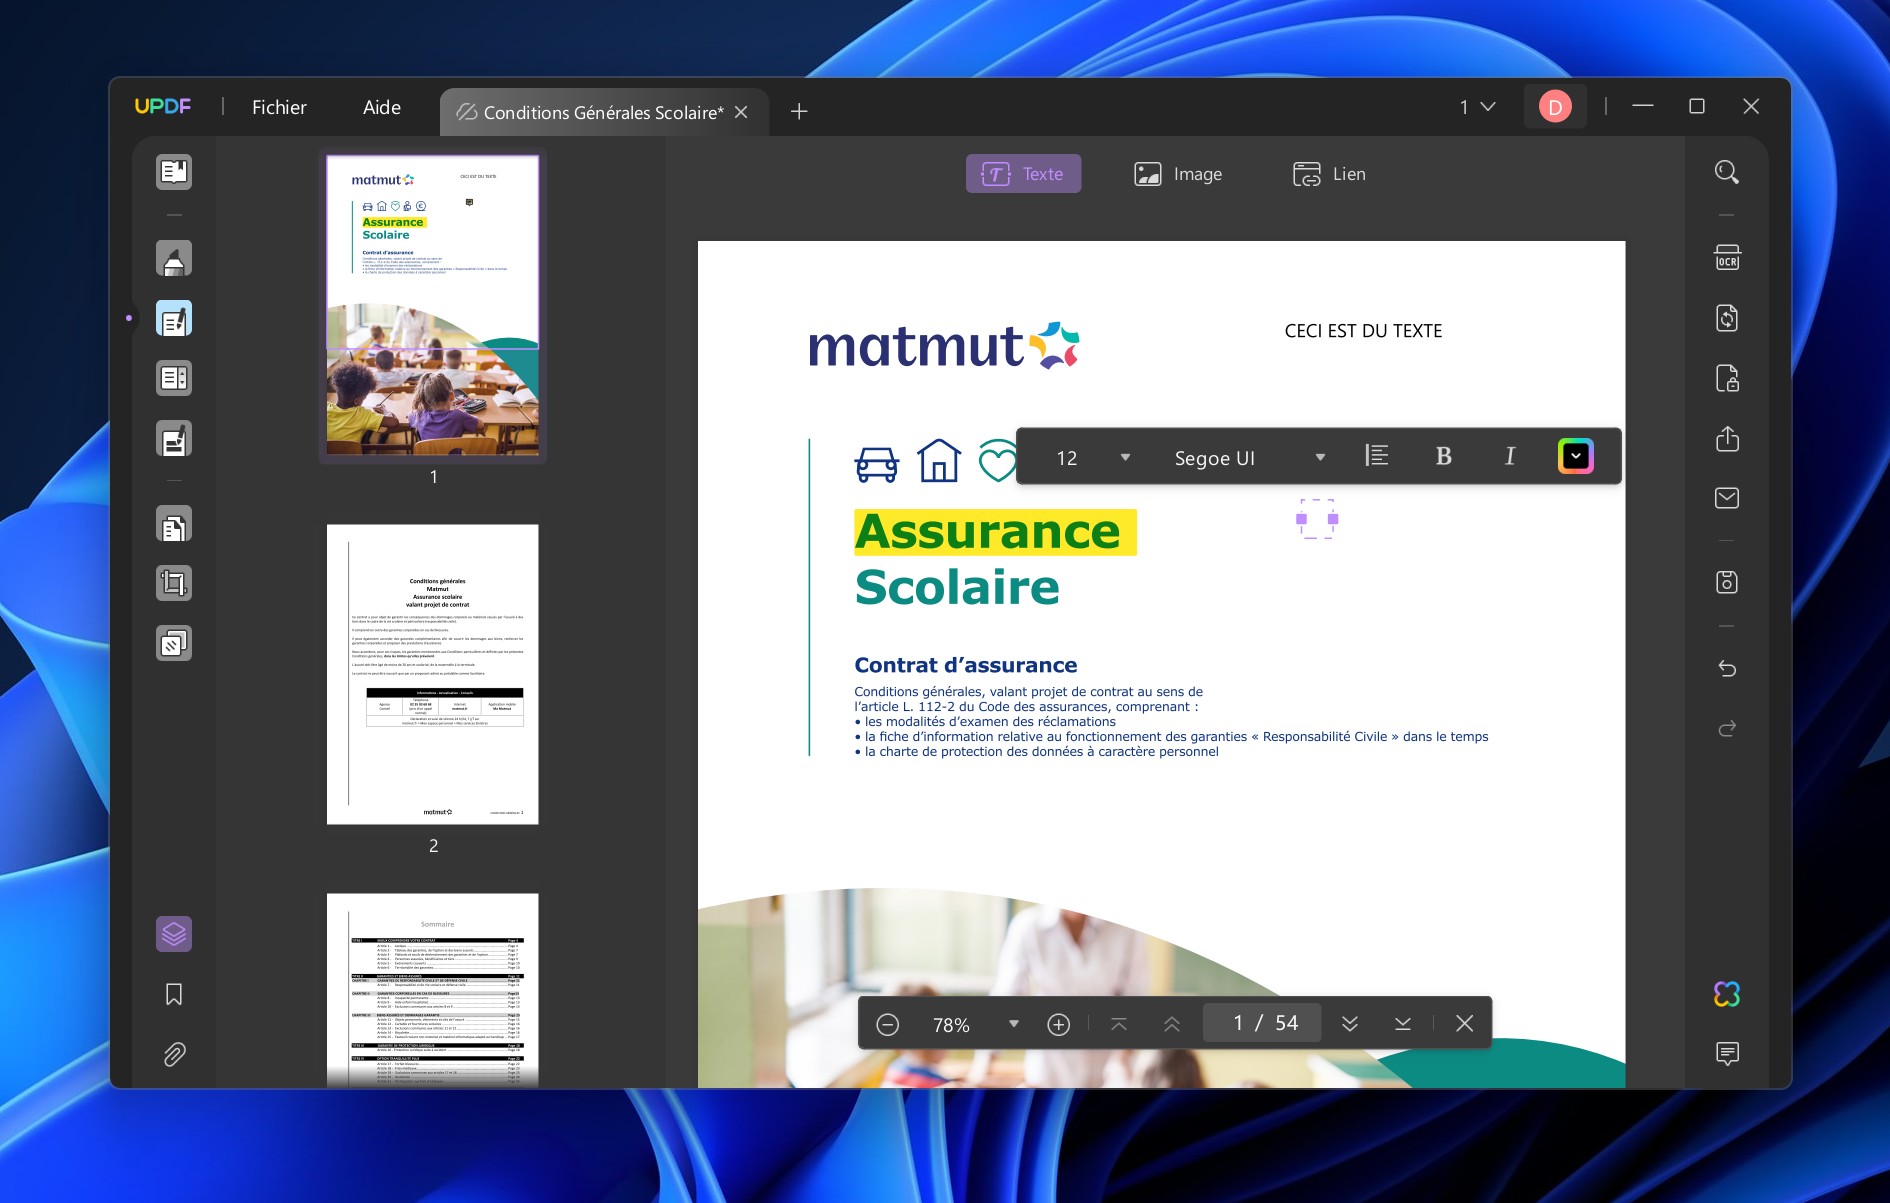The image size is (1890, 1203).
Task: Toggle italic text formatting
Action: tap(1509, 457)
